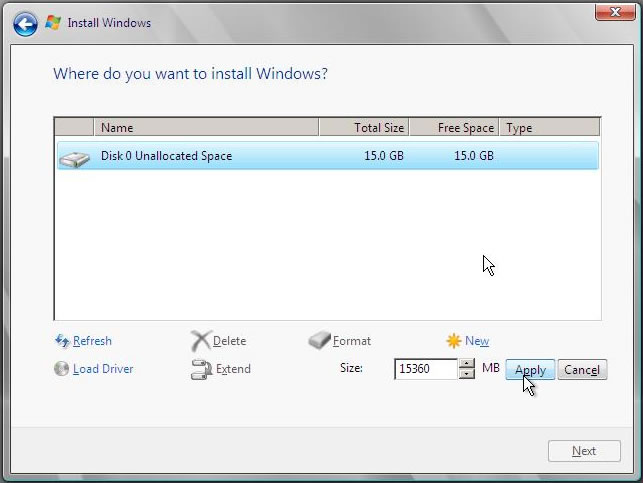Image resolution: width=643 pixels, height=483 pixels.
Task: Cancel the new partition size entry
Action: [581, 370]
